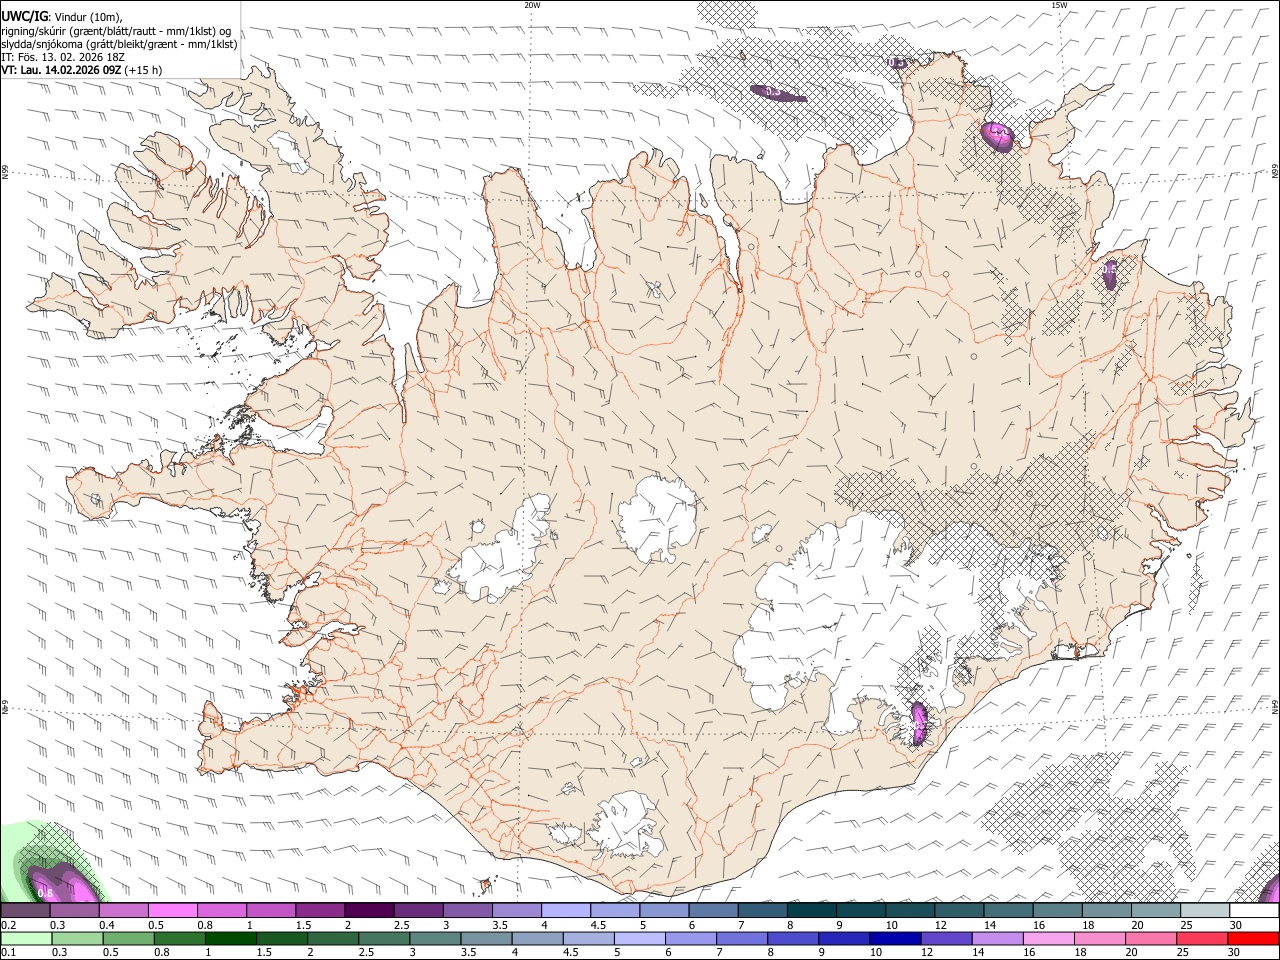Click the '0.1' label on rain scale
This screenshot has height=960, width=1280.
tap(9, 953)
